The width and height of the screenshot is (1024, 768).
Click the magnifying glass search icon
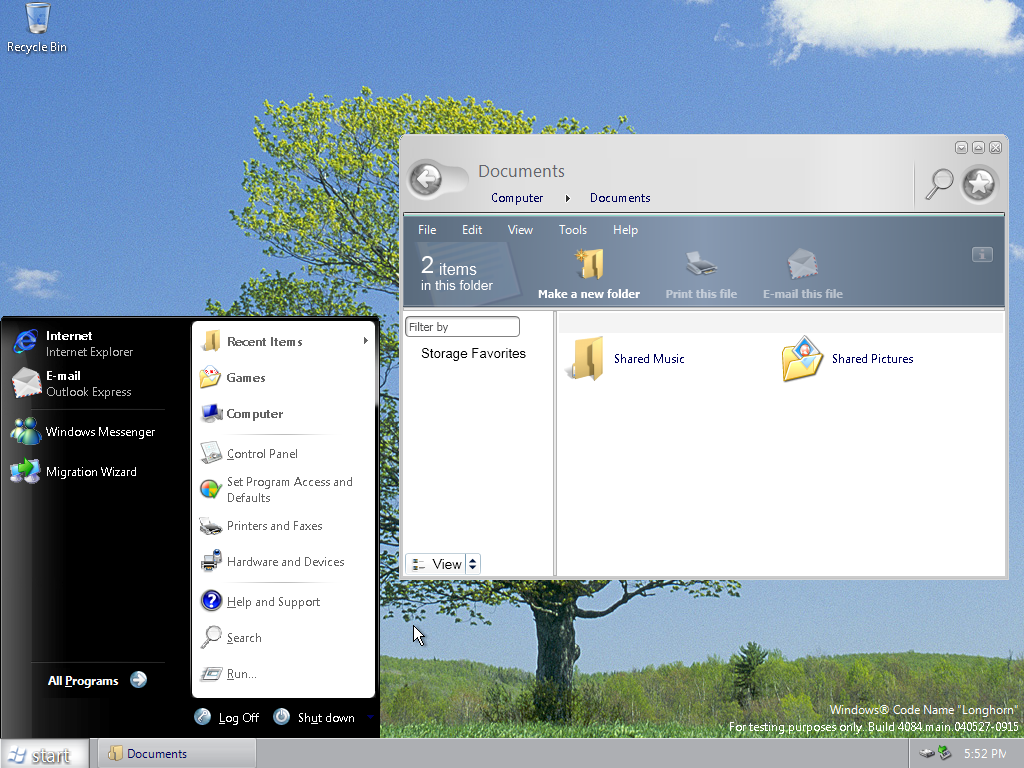coord(939,184)
